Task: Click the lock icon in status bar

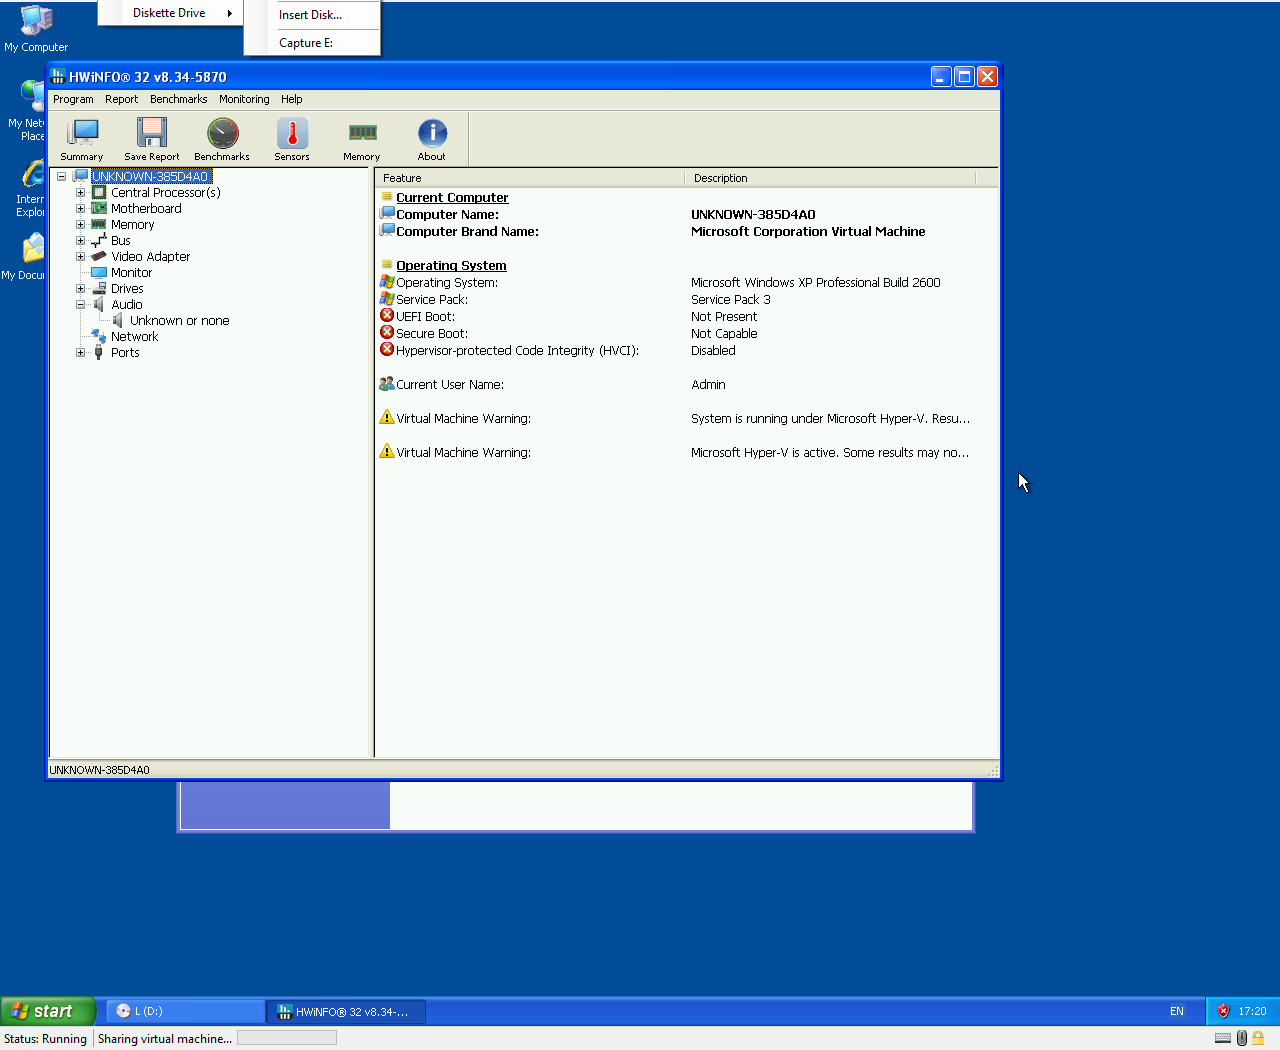Action: [1258, 1038]
